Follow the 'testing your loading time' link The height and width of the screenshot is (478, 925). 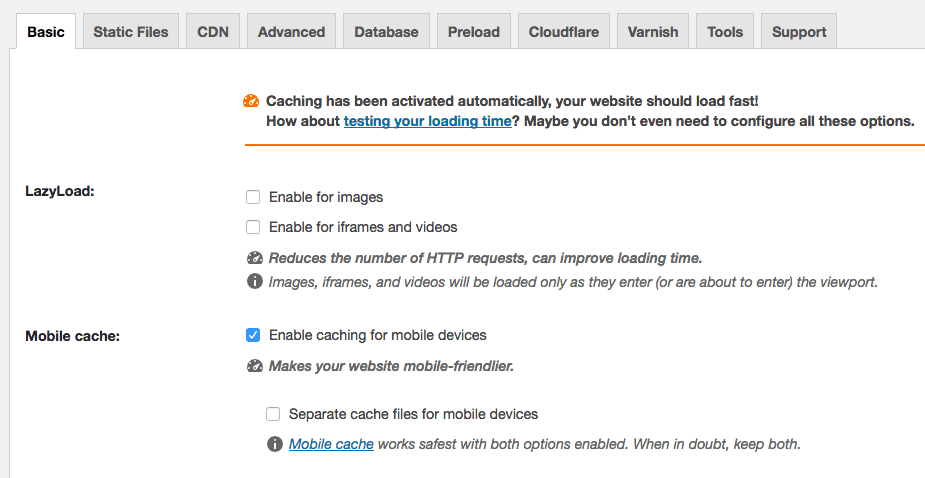pos(427,122)
